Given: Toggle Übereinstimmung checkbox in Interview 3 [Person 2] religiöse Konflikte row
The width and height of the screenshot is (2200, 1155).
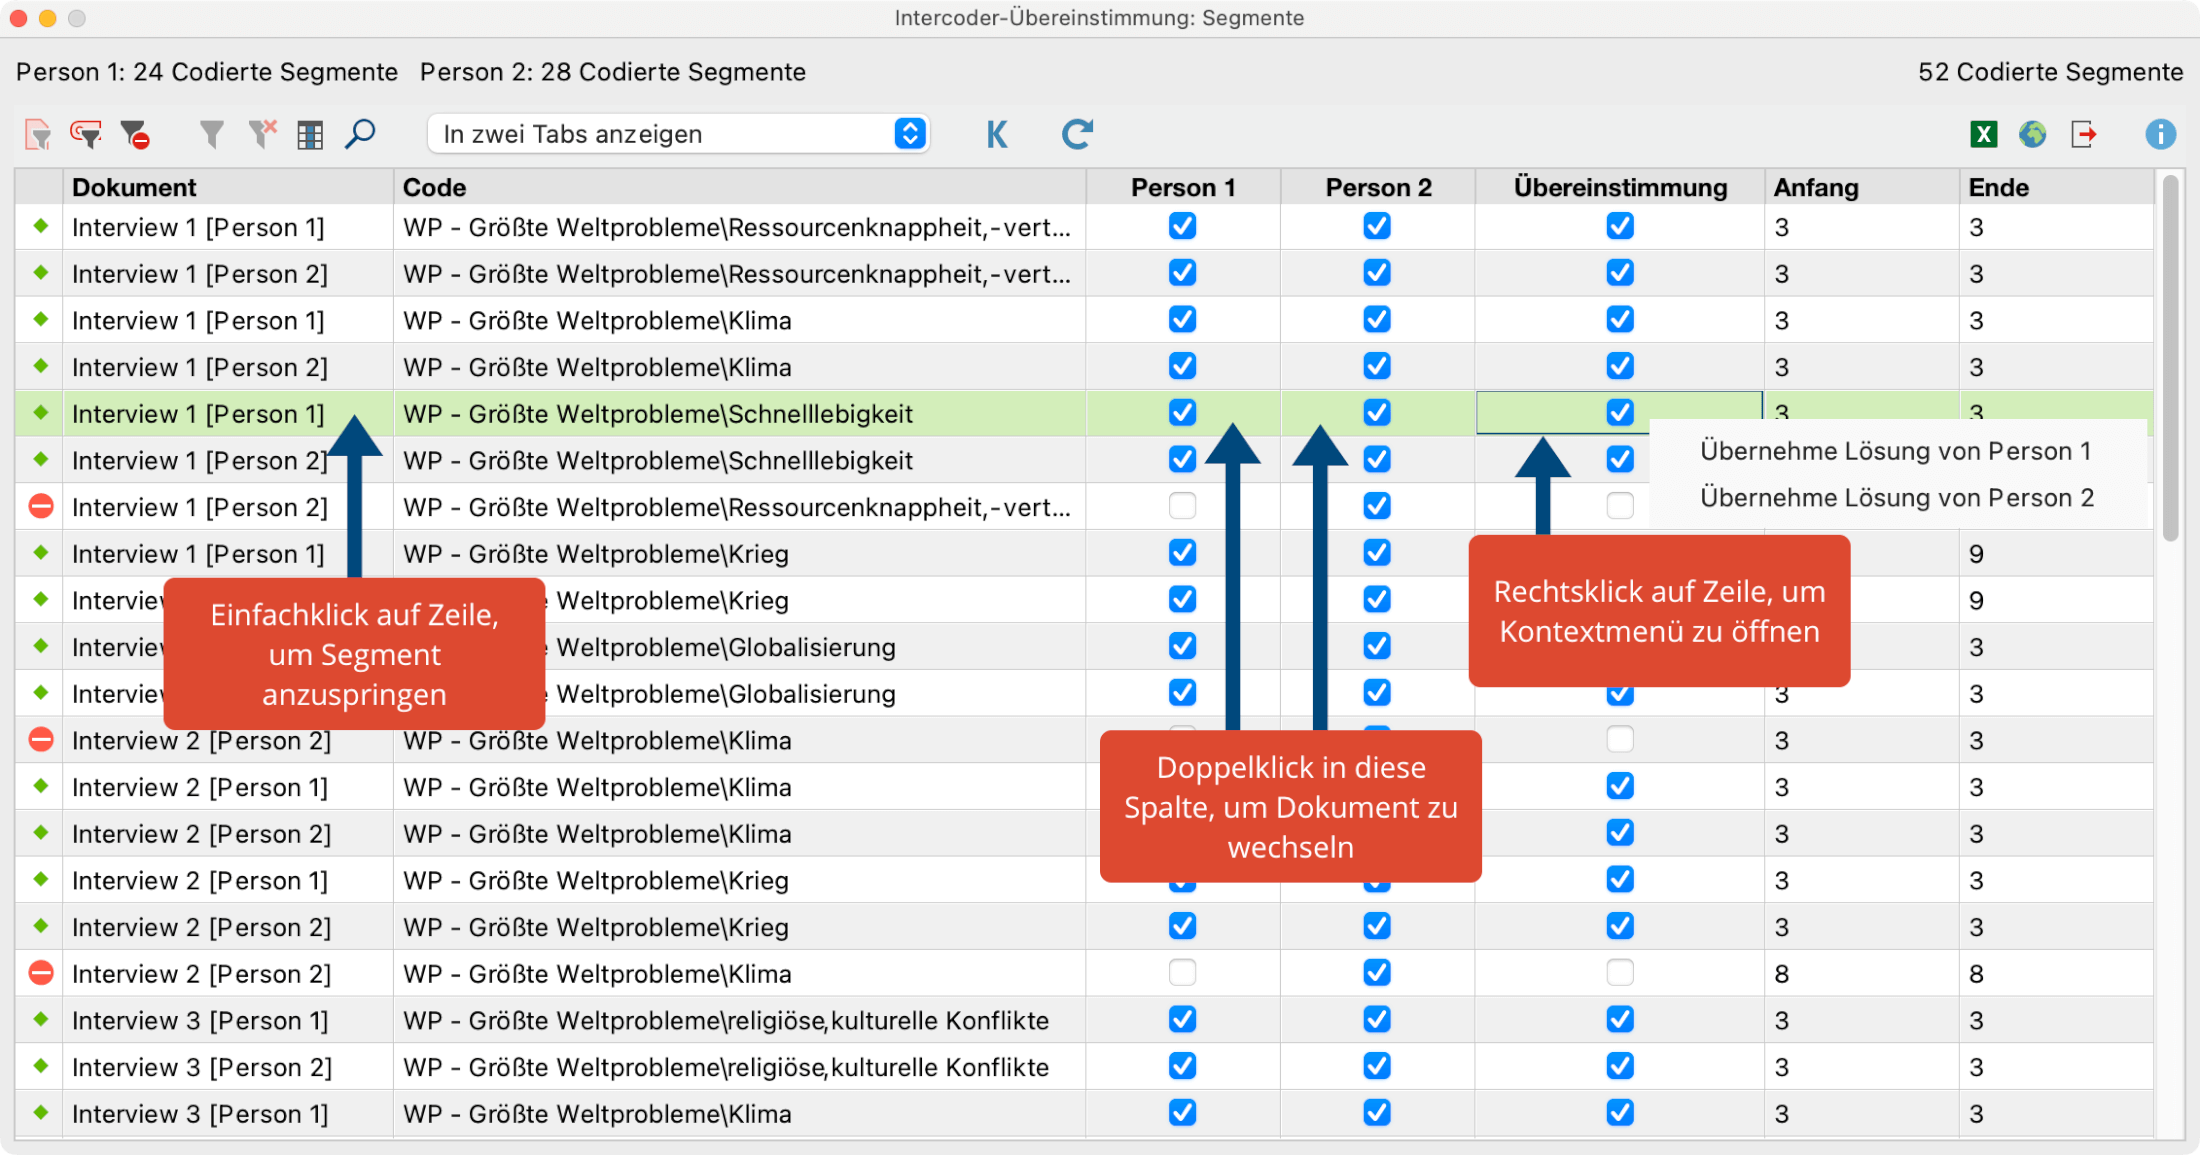Looking at the screenshot, I should click(x=1620, y=1066).
